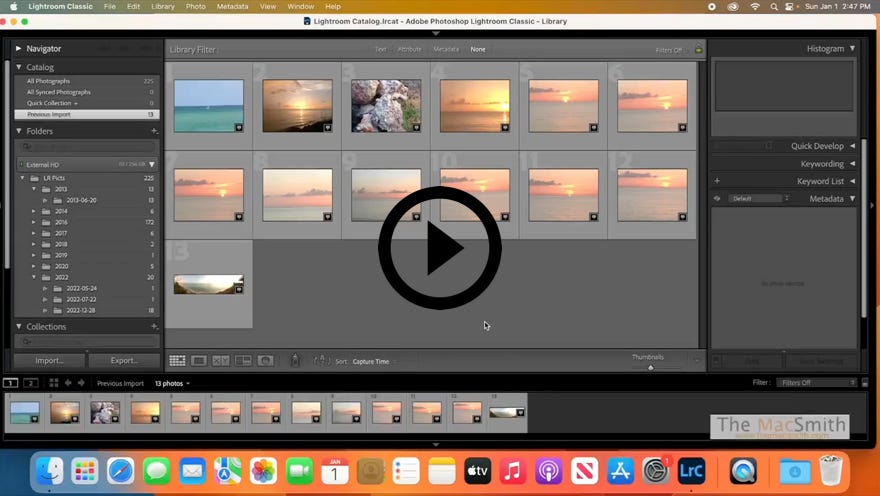Select the Painter spray can tool
The width and height of the screenshot is (880, 496).
click(x=295, y=360)
